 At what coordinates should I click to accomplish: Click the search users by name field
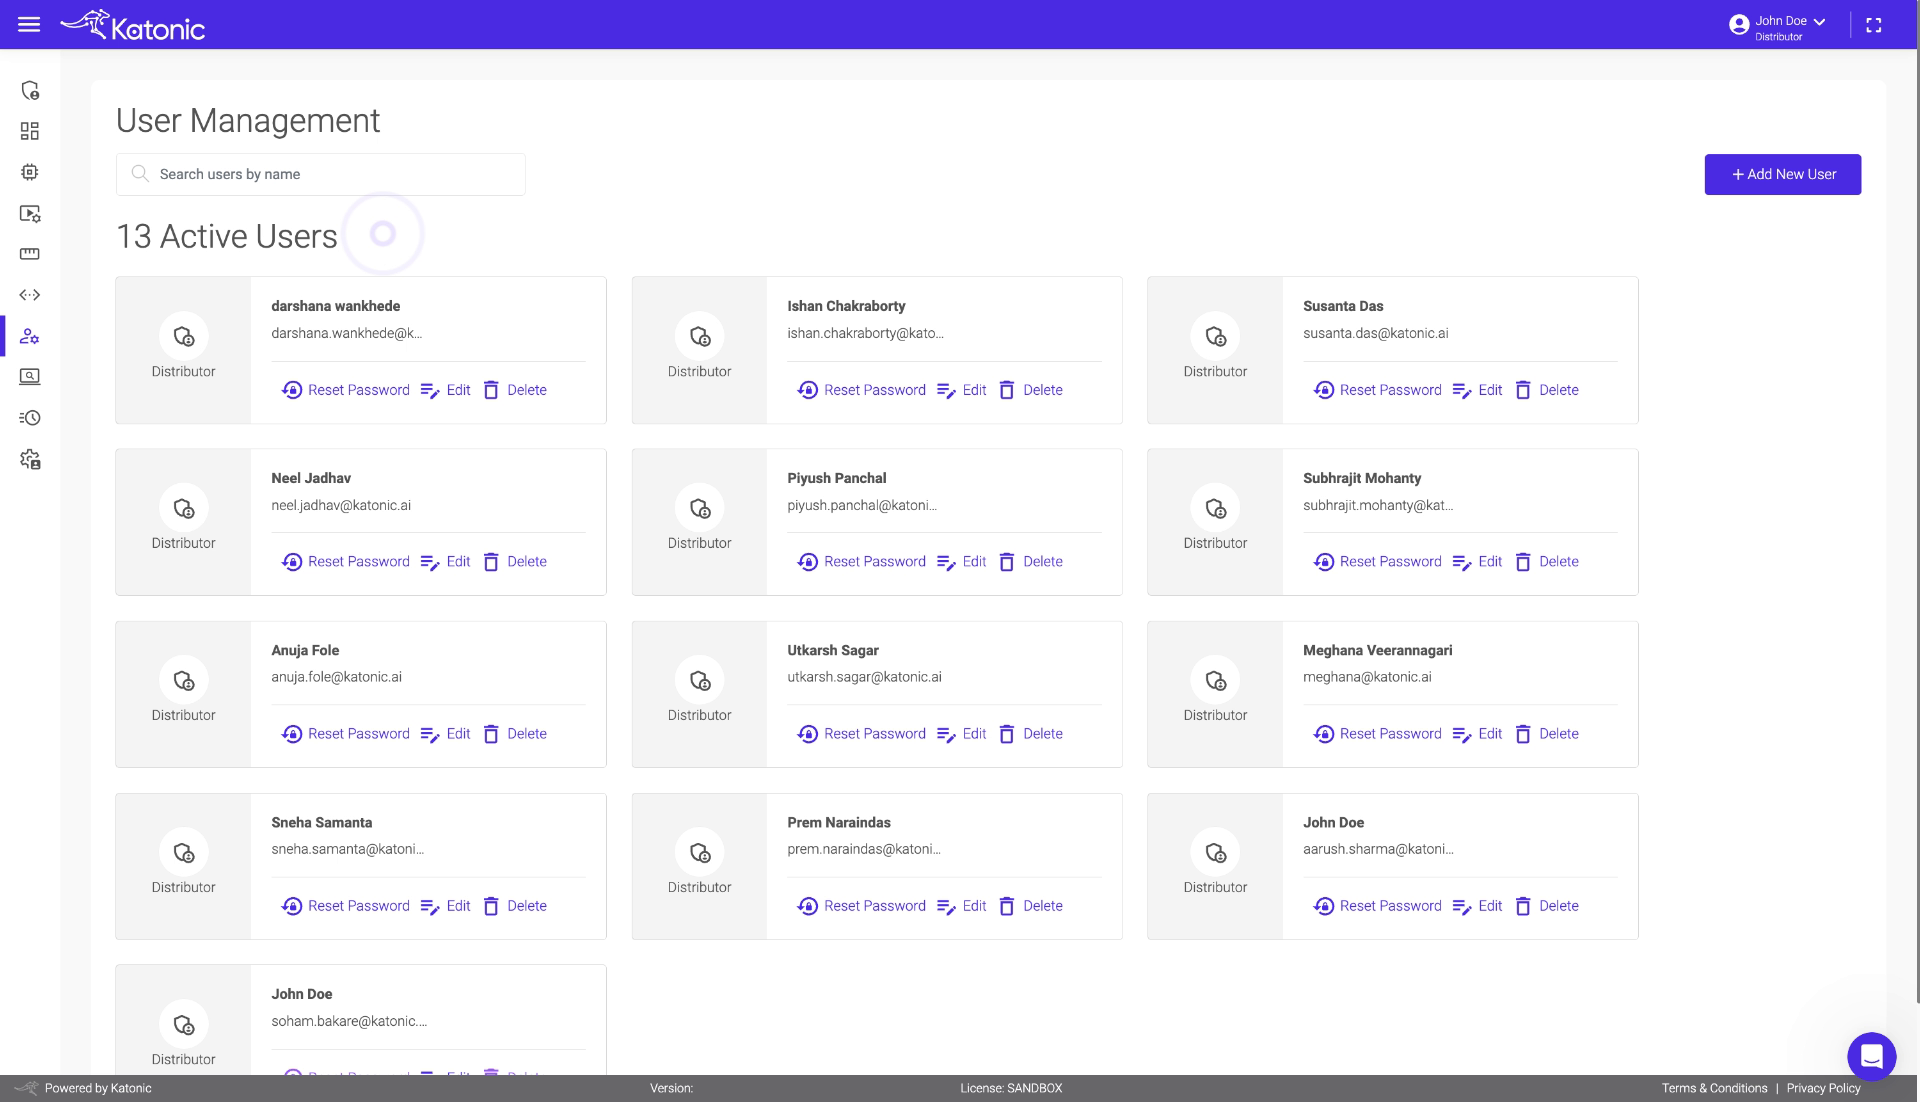(320, 174)
